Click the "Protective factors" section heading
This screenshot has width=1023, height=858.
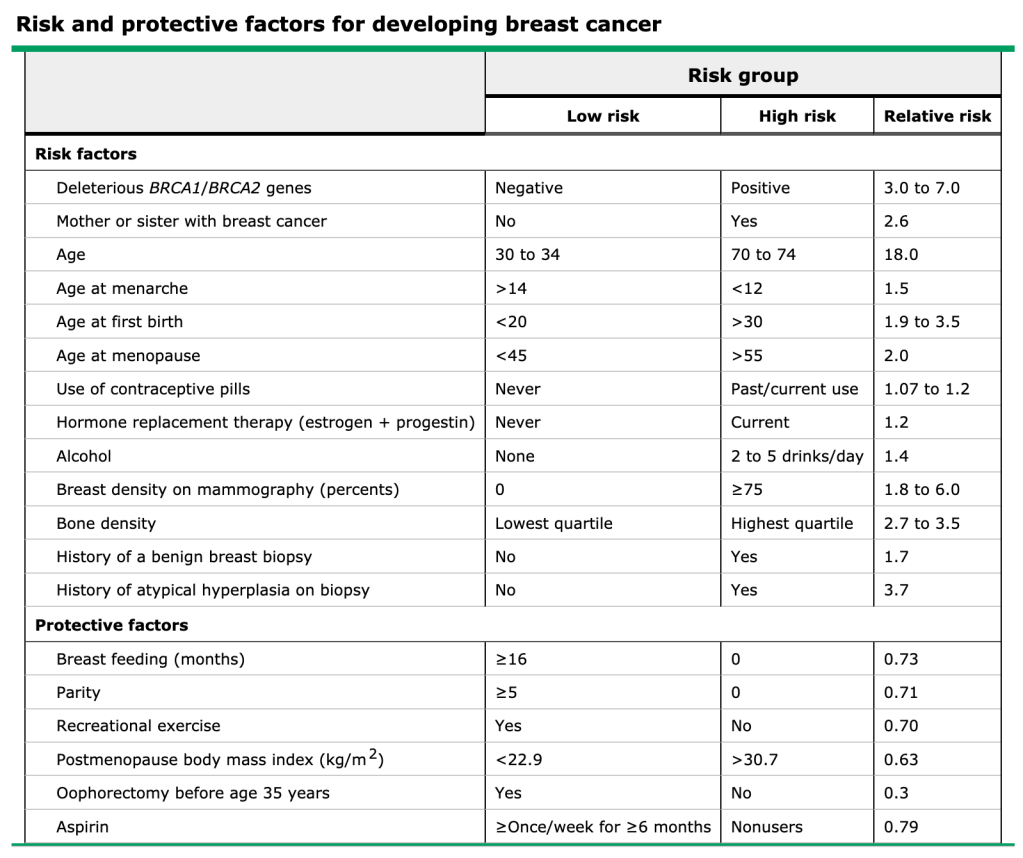tap(111, 625)
